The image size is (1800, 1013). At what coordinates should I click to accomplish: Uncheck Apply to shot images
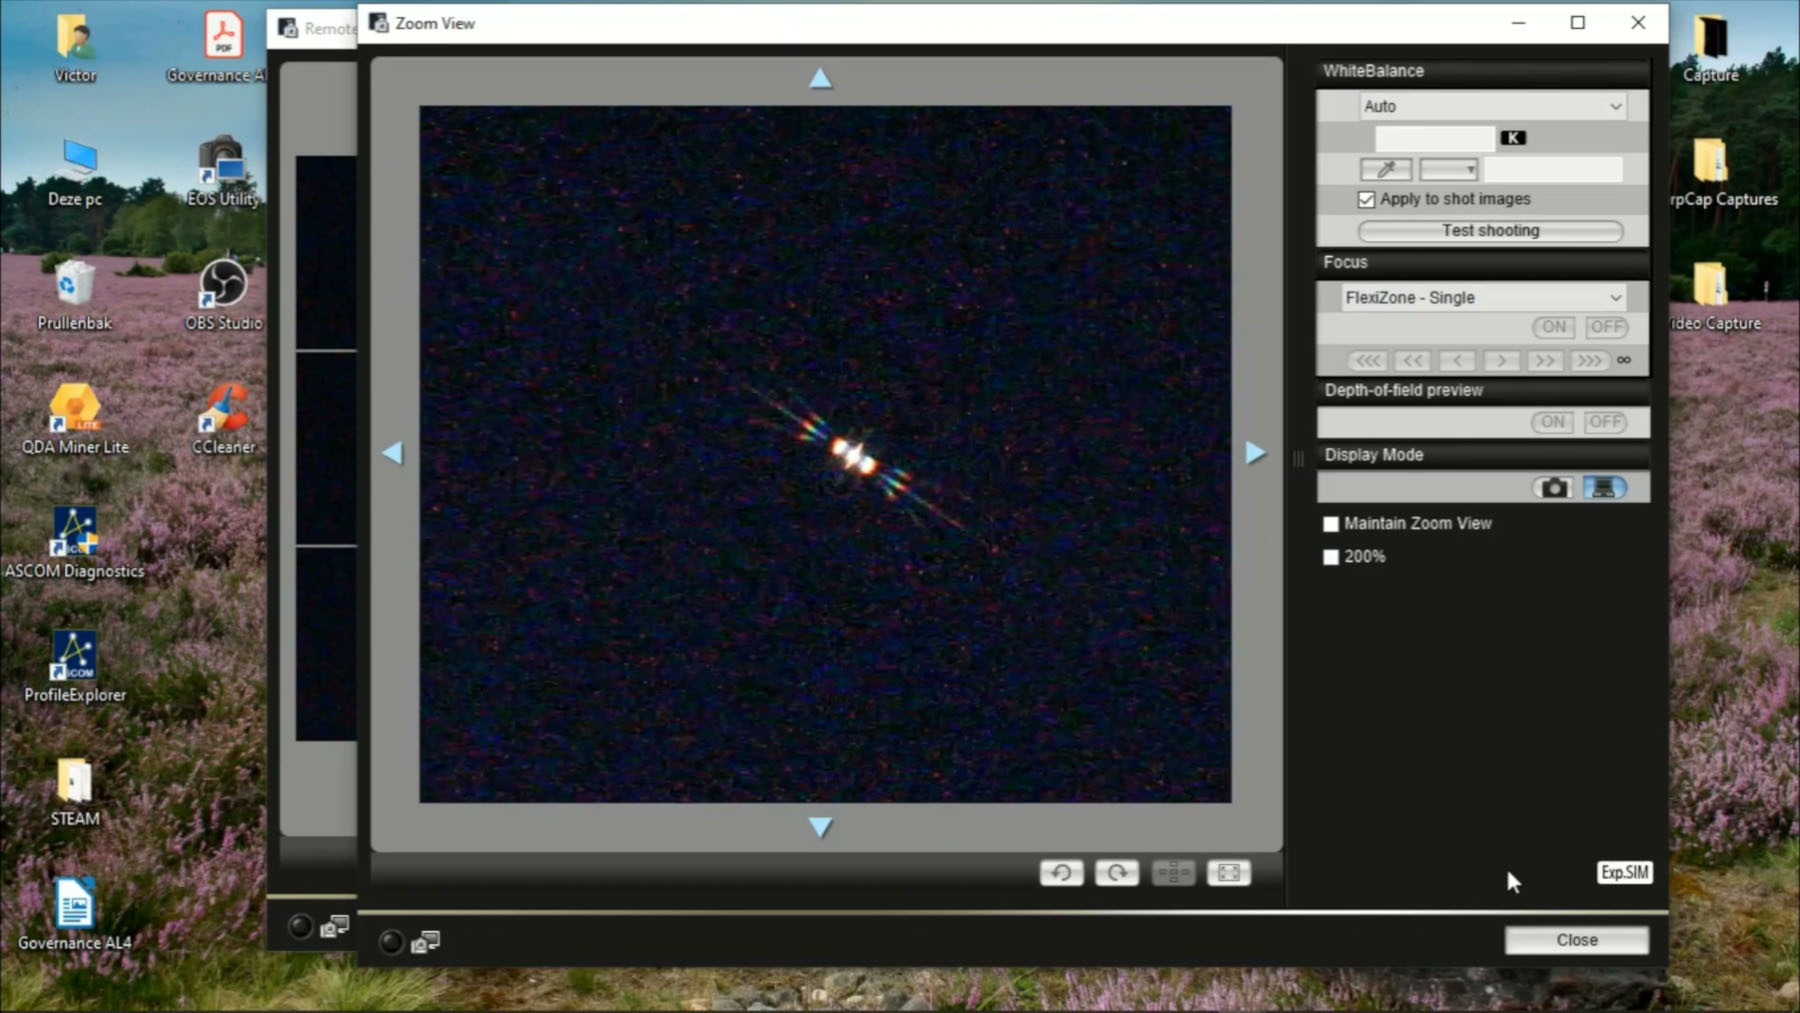[1366, 200]
